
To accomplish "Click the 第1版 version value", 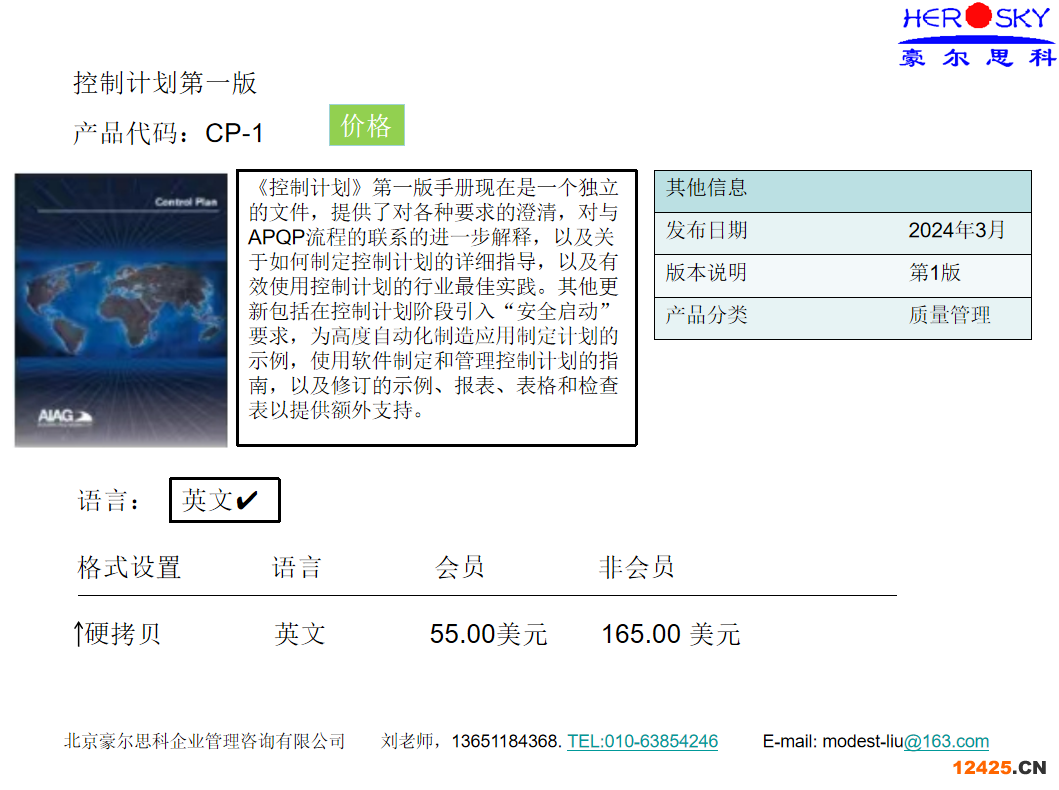I will pos(935,273).
